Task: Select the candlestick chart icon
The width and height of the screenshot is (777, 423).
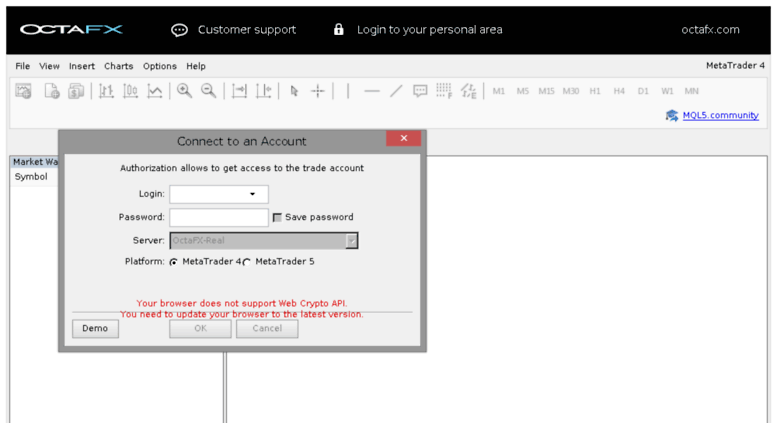Action: click(130, 91)
